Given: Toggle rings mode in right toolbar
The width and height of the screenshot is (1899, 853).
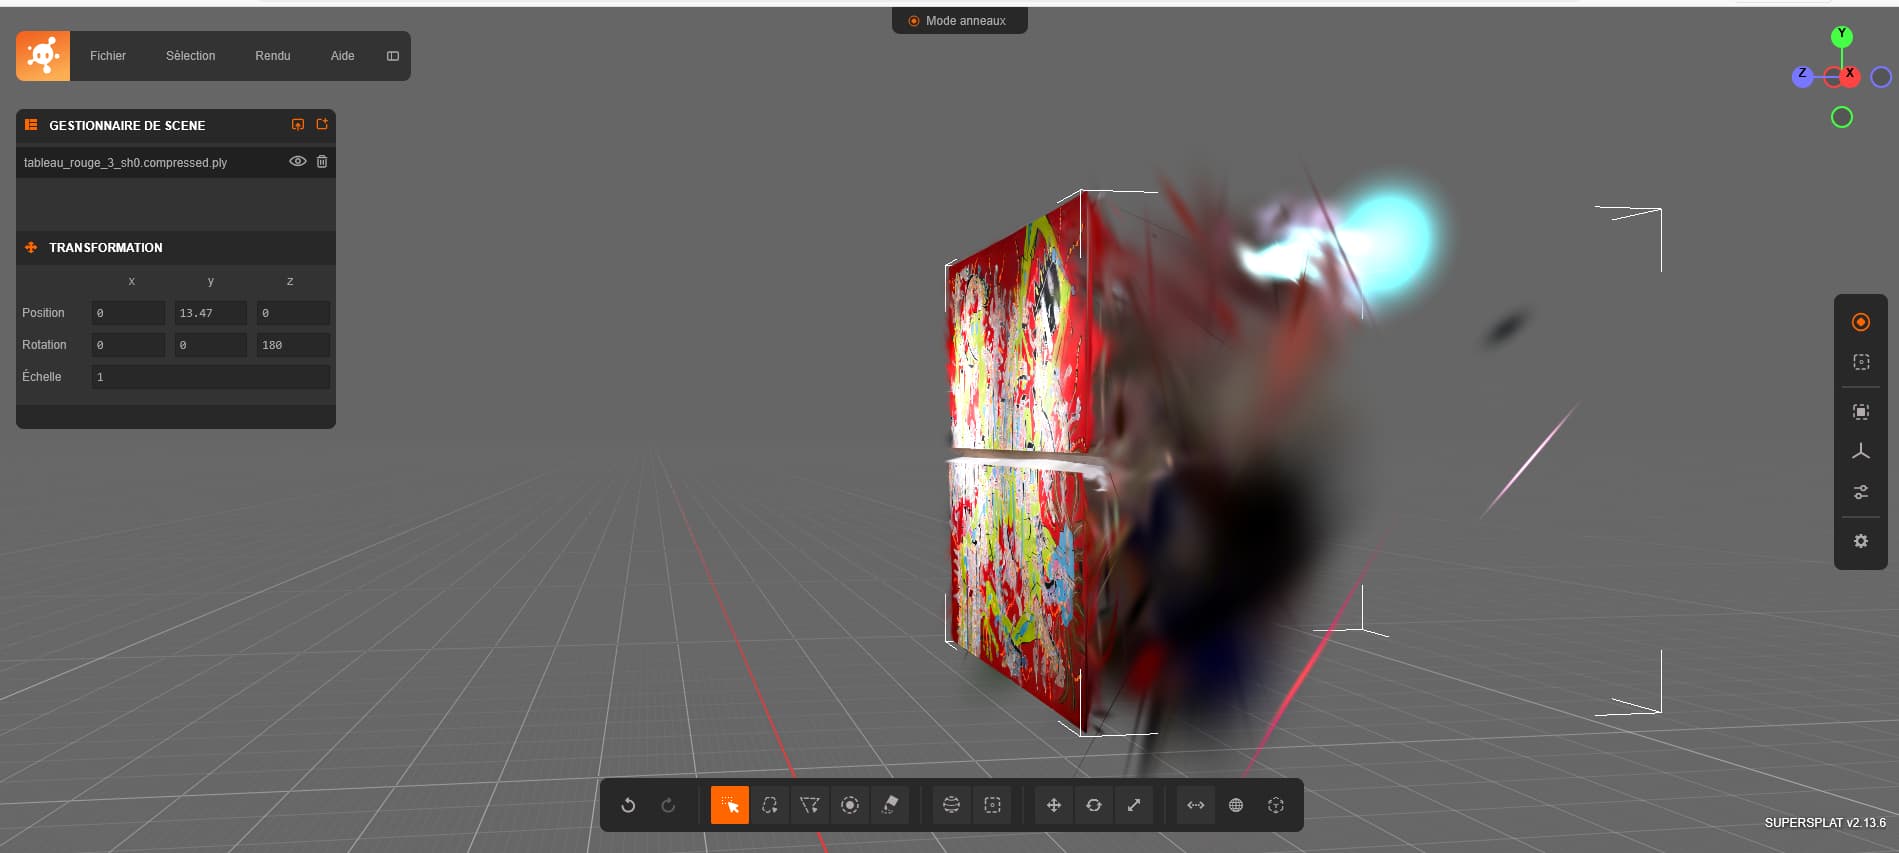Looking at the screenshot, I should (x=1860, y=322).
